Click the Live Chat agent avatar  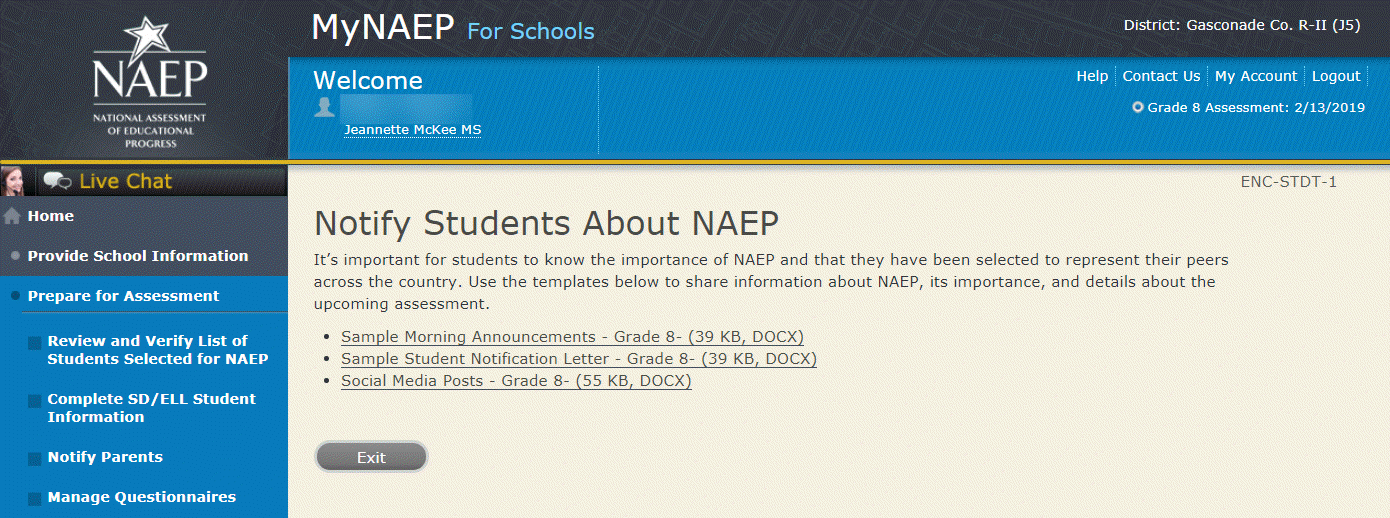[15, 181]
